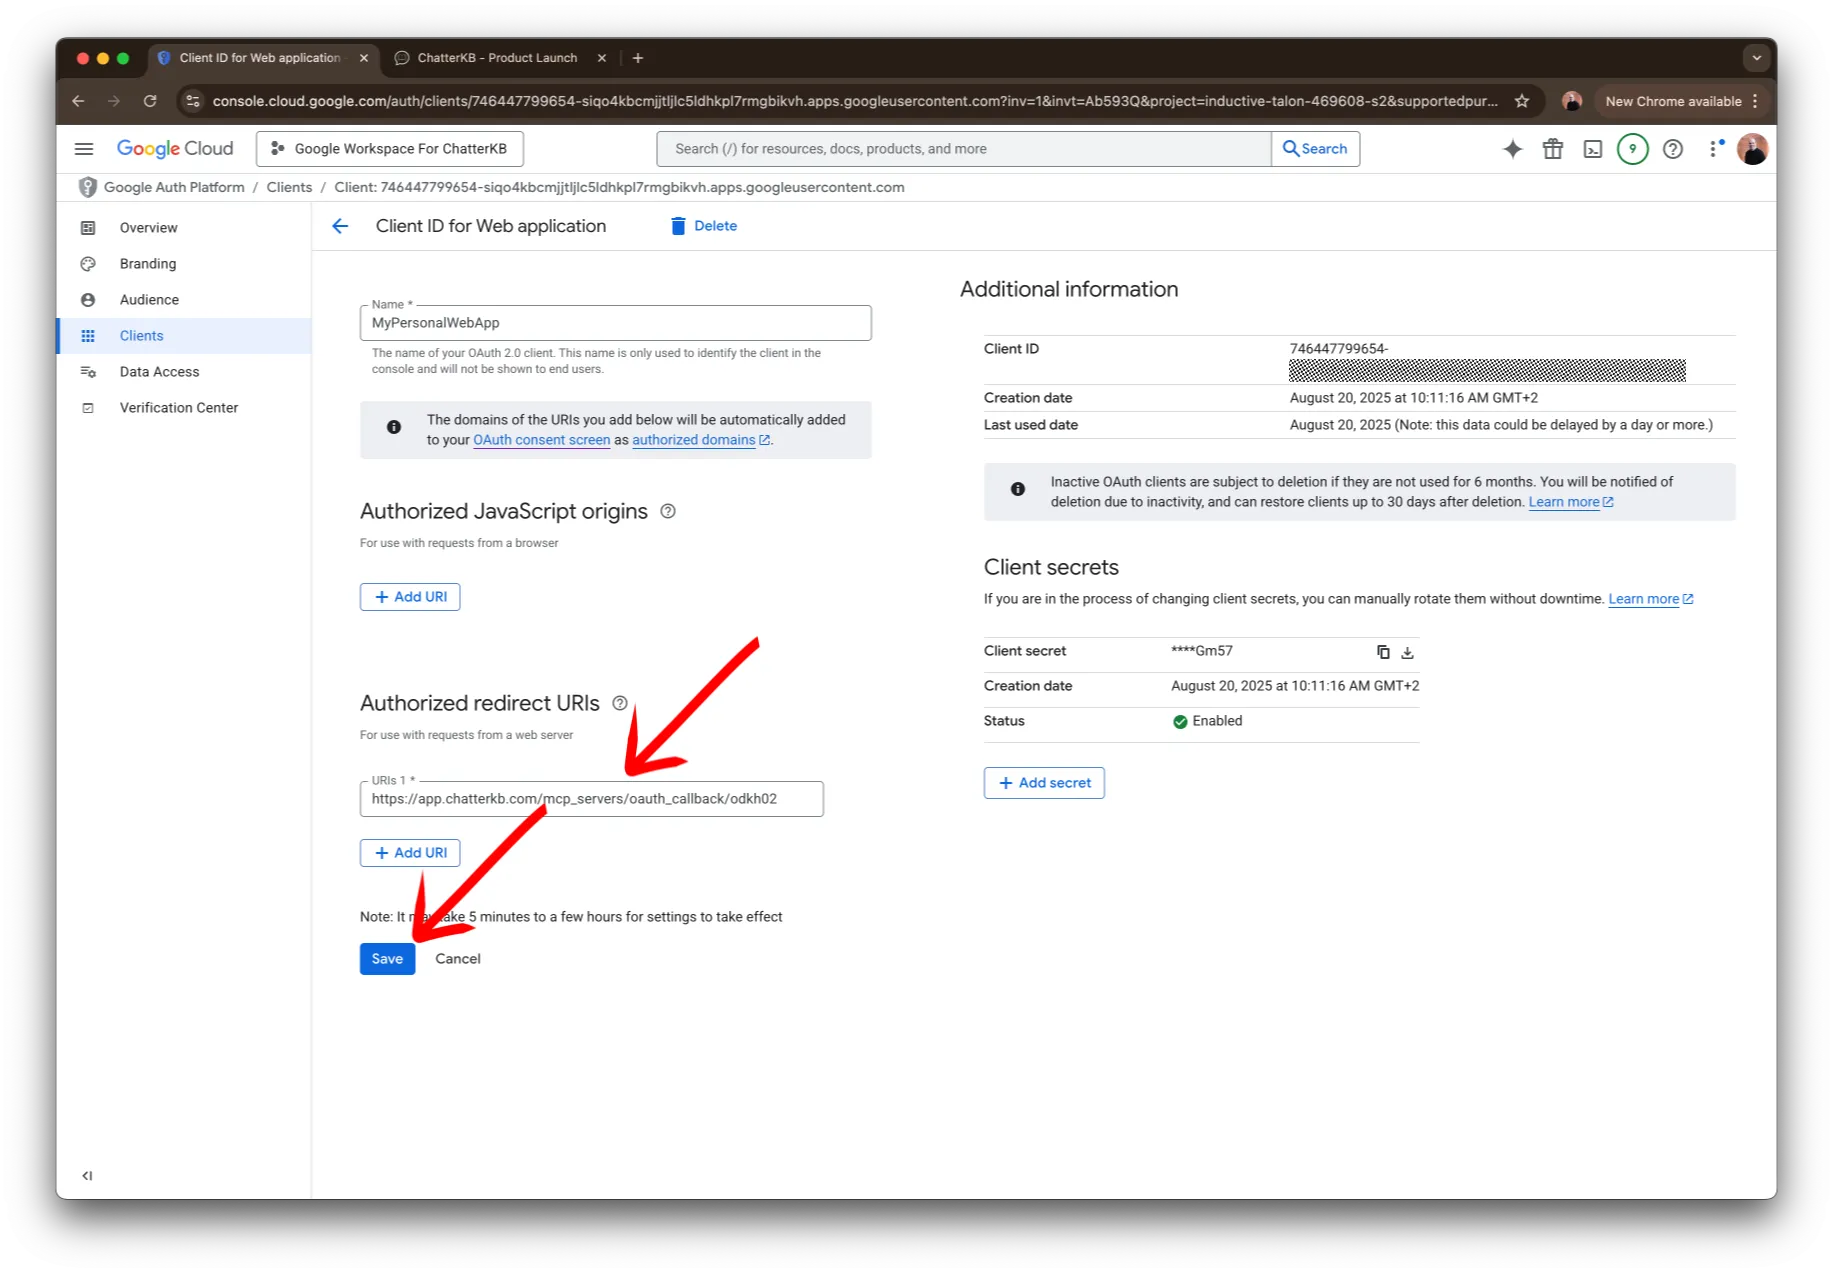Image resolution: width=1833 pixels, height=1273 pixels.
Task: Click the Enabled status text
Action: (1217, 721)
